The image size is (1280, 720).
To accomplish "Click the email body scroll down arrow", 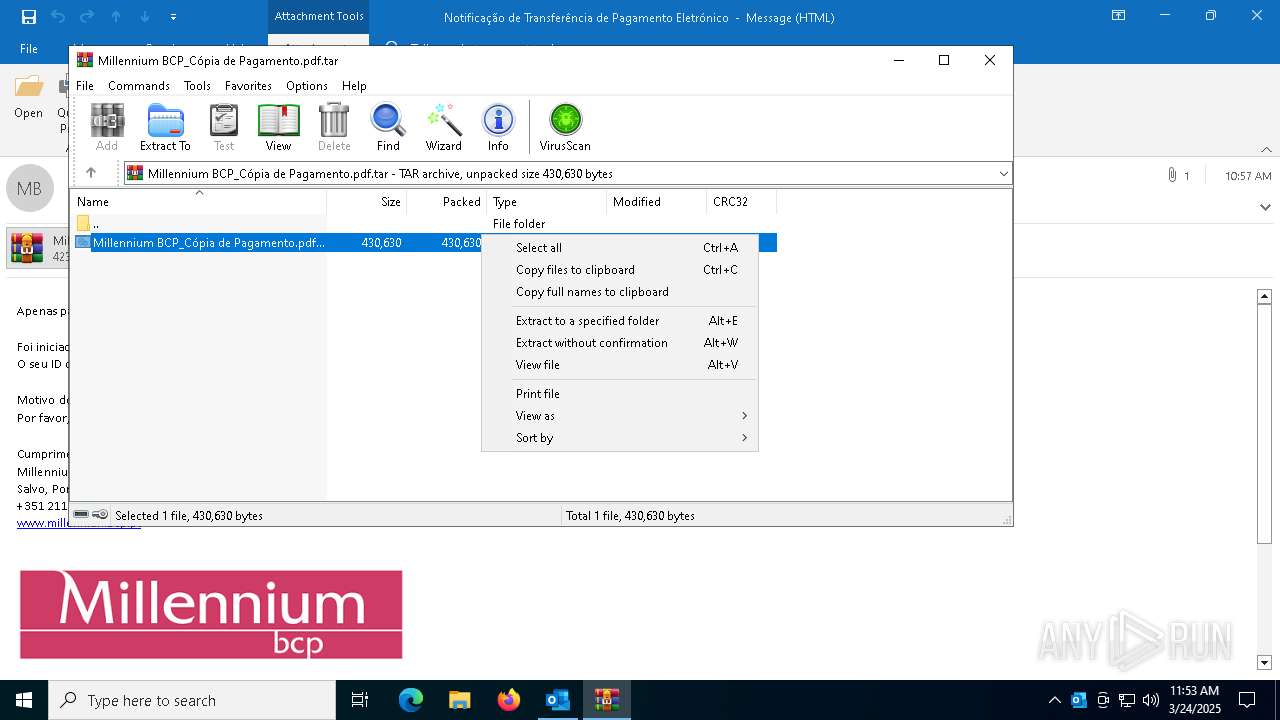I will [1264, 662].
